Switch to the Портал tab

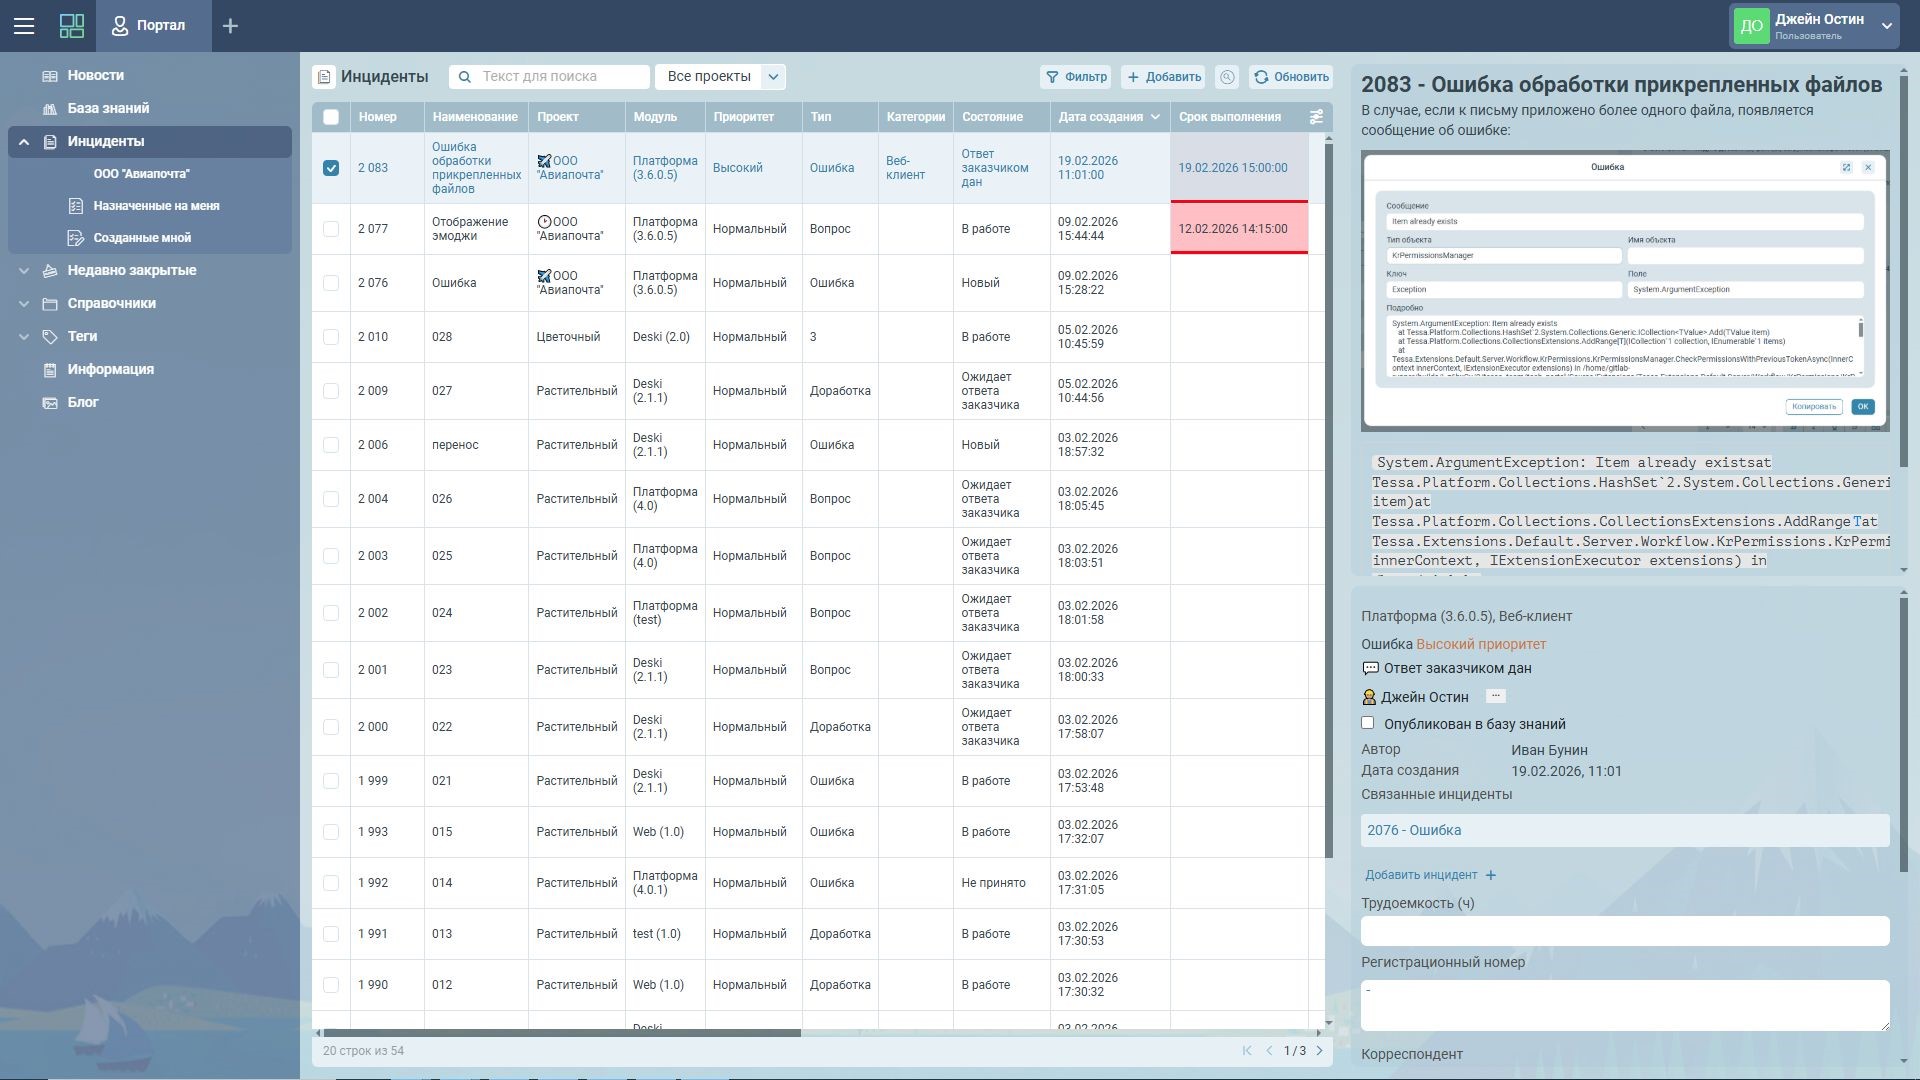click(154, 26)
